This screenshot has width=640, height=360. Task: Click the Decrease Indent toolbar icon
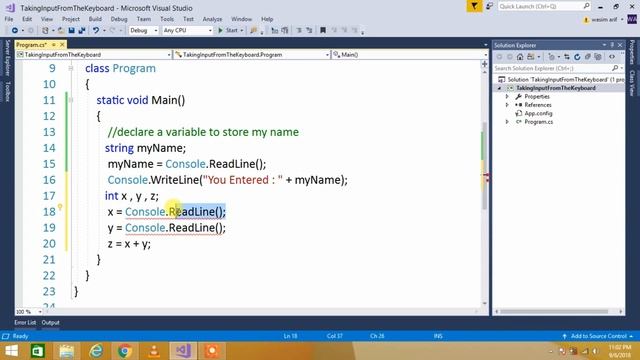299,31
